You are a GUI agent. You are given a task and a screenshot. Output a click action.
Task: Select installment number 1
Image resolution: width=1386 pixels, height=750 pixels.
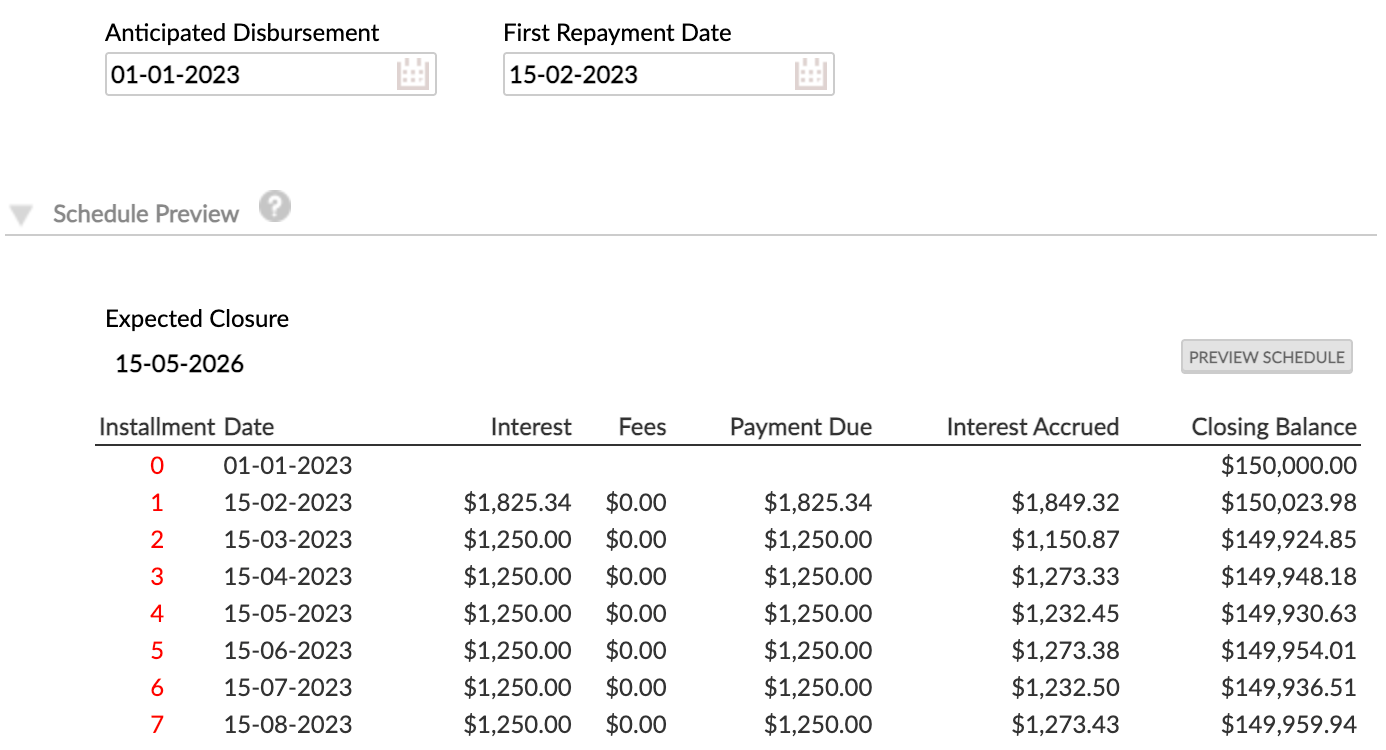[x=157, y=502]
